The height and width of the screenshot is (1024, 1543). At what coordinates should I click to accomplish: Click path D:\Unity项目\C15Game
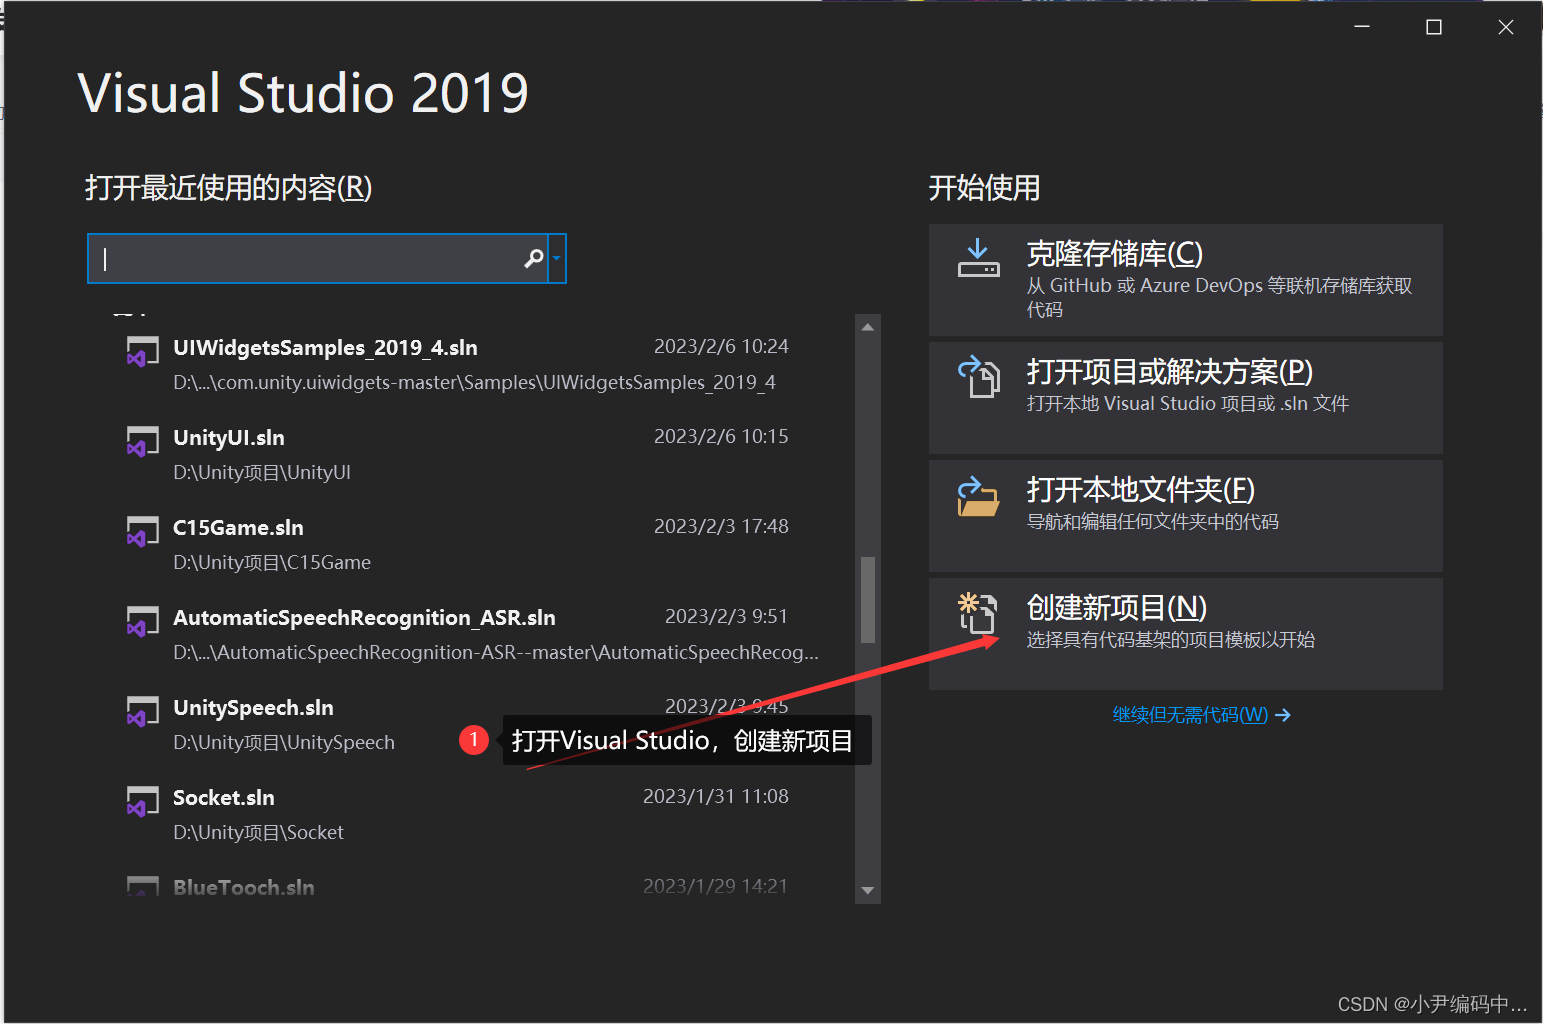[272, 562]
